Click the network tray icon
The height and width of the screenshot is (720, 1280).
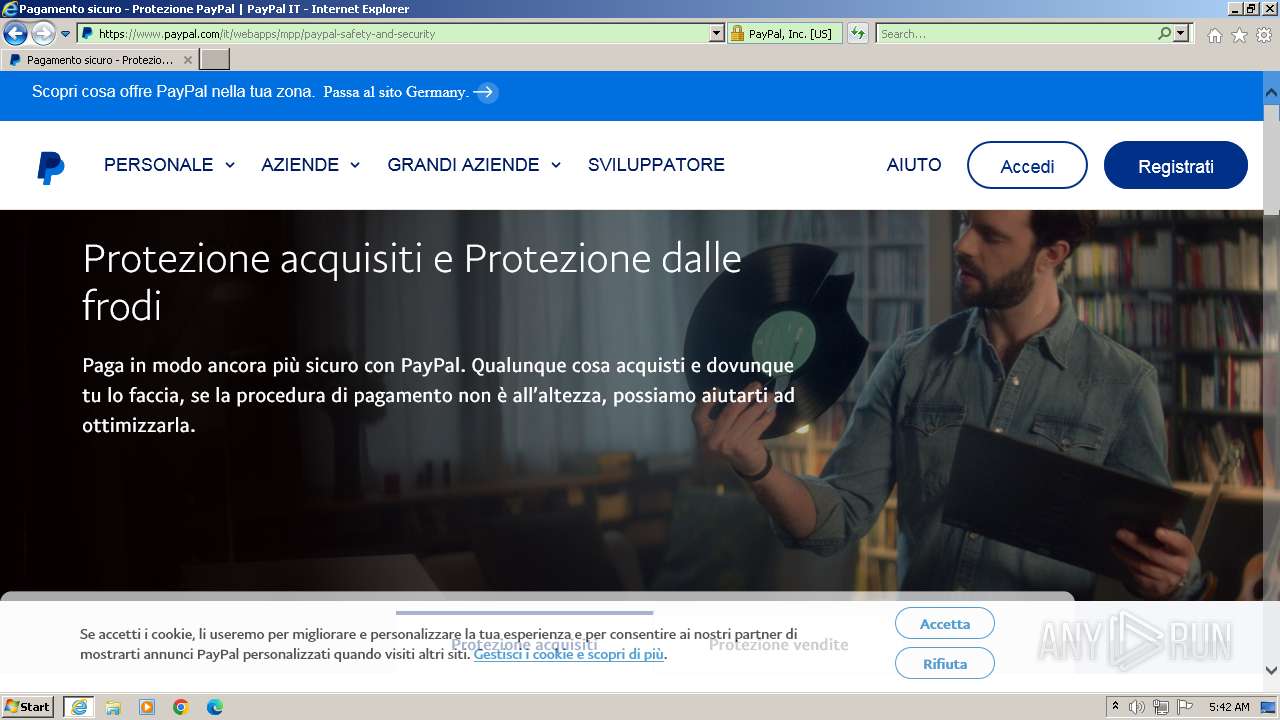(x=1160, y=707)
